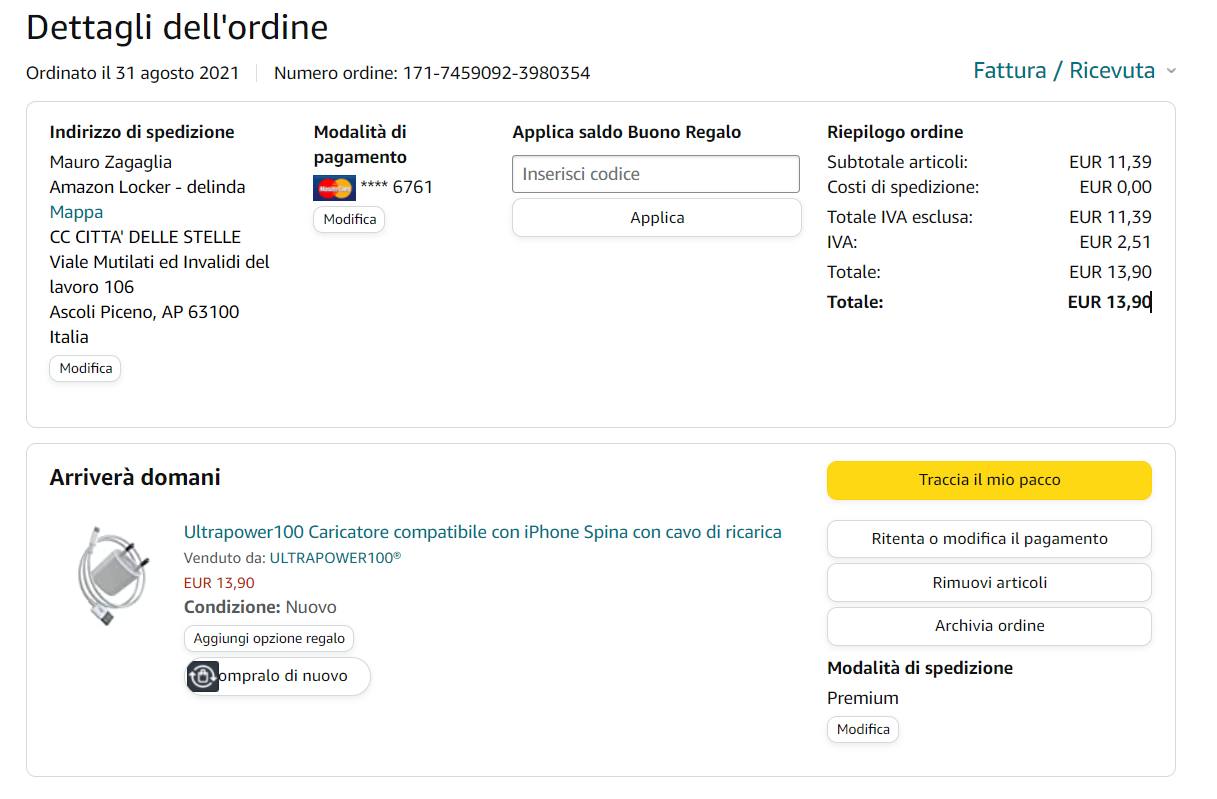Viewport: 1217px width, 799px height.
Task: Click the yellow Traccia il mio pacco button
Action: [989, 480]
